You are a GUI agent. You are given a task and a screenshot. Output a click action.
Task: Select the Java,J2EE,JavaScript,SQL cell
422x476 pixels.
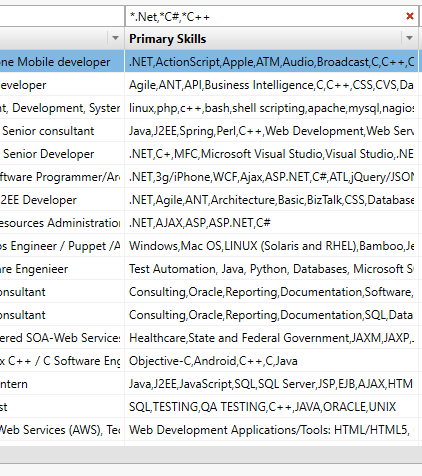271,384
